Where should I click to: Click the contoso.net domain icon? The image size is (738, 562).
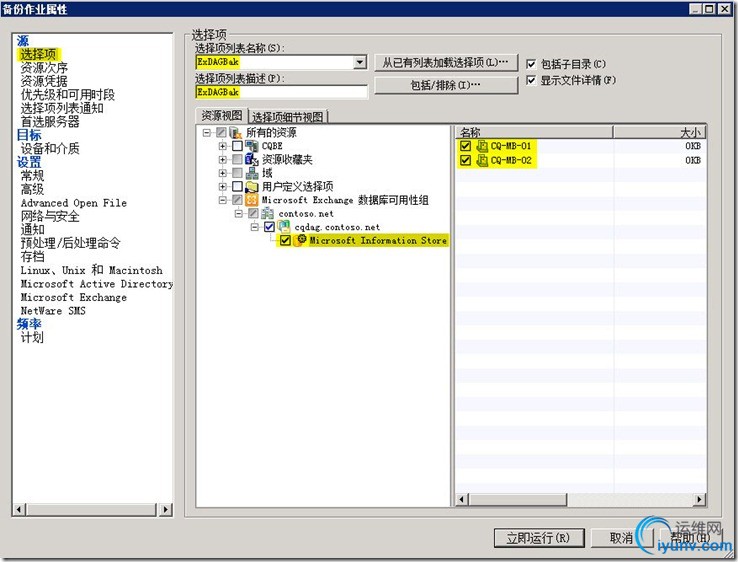click(267, 214)
